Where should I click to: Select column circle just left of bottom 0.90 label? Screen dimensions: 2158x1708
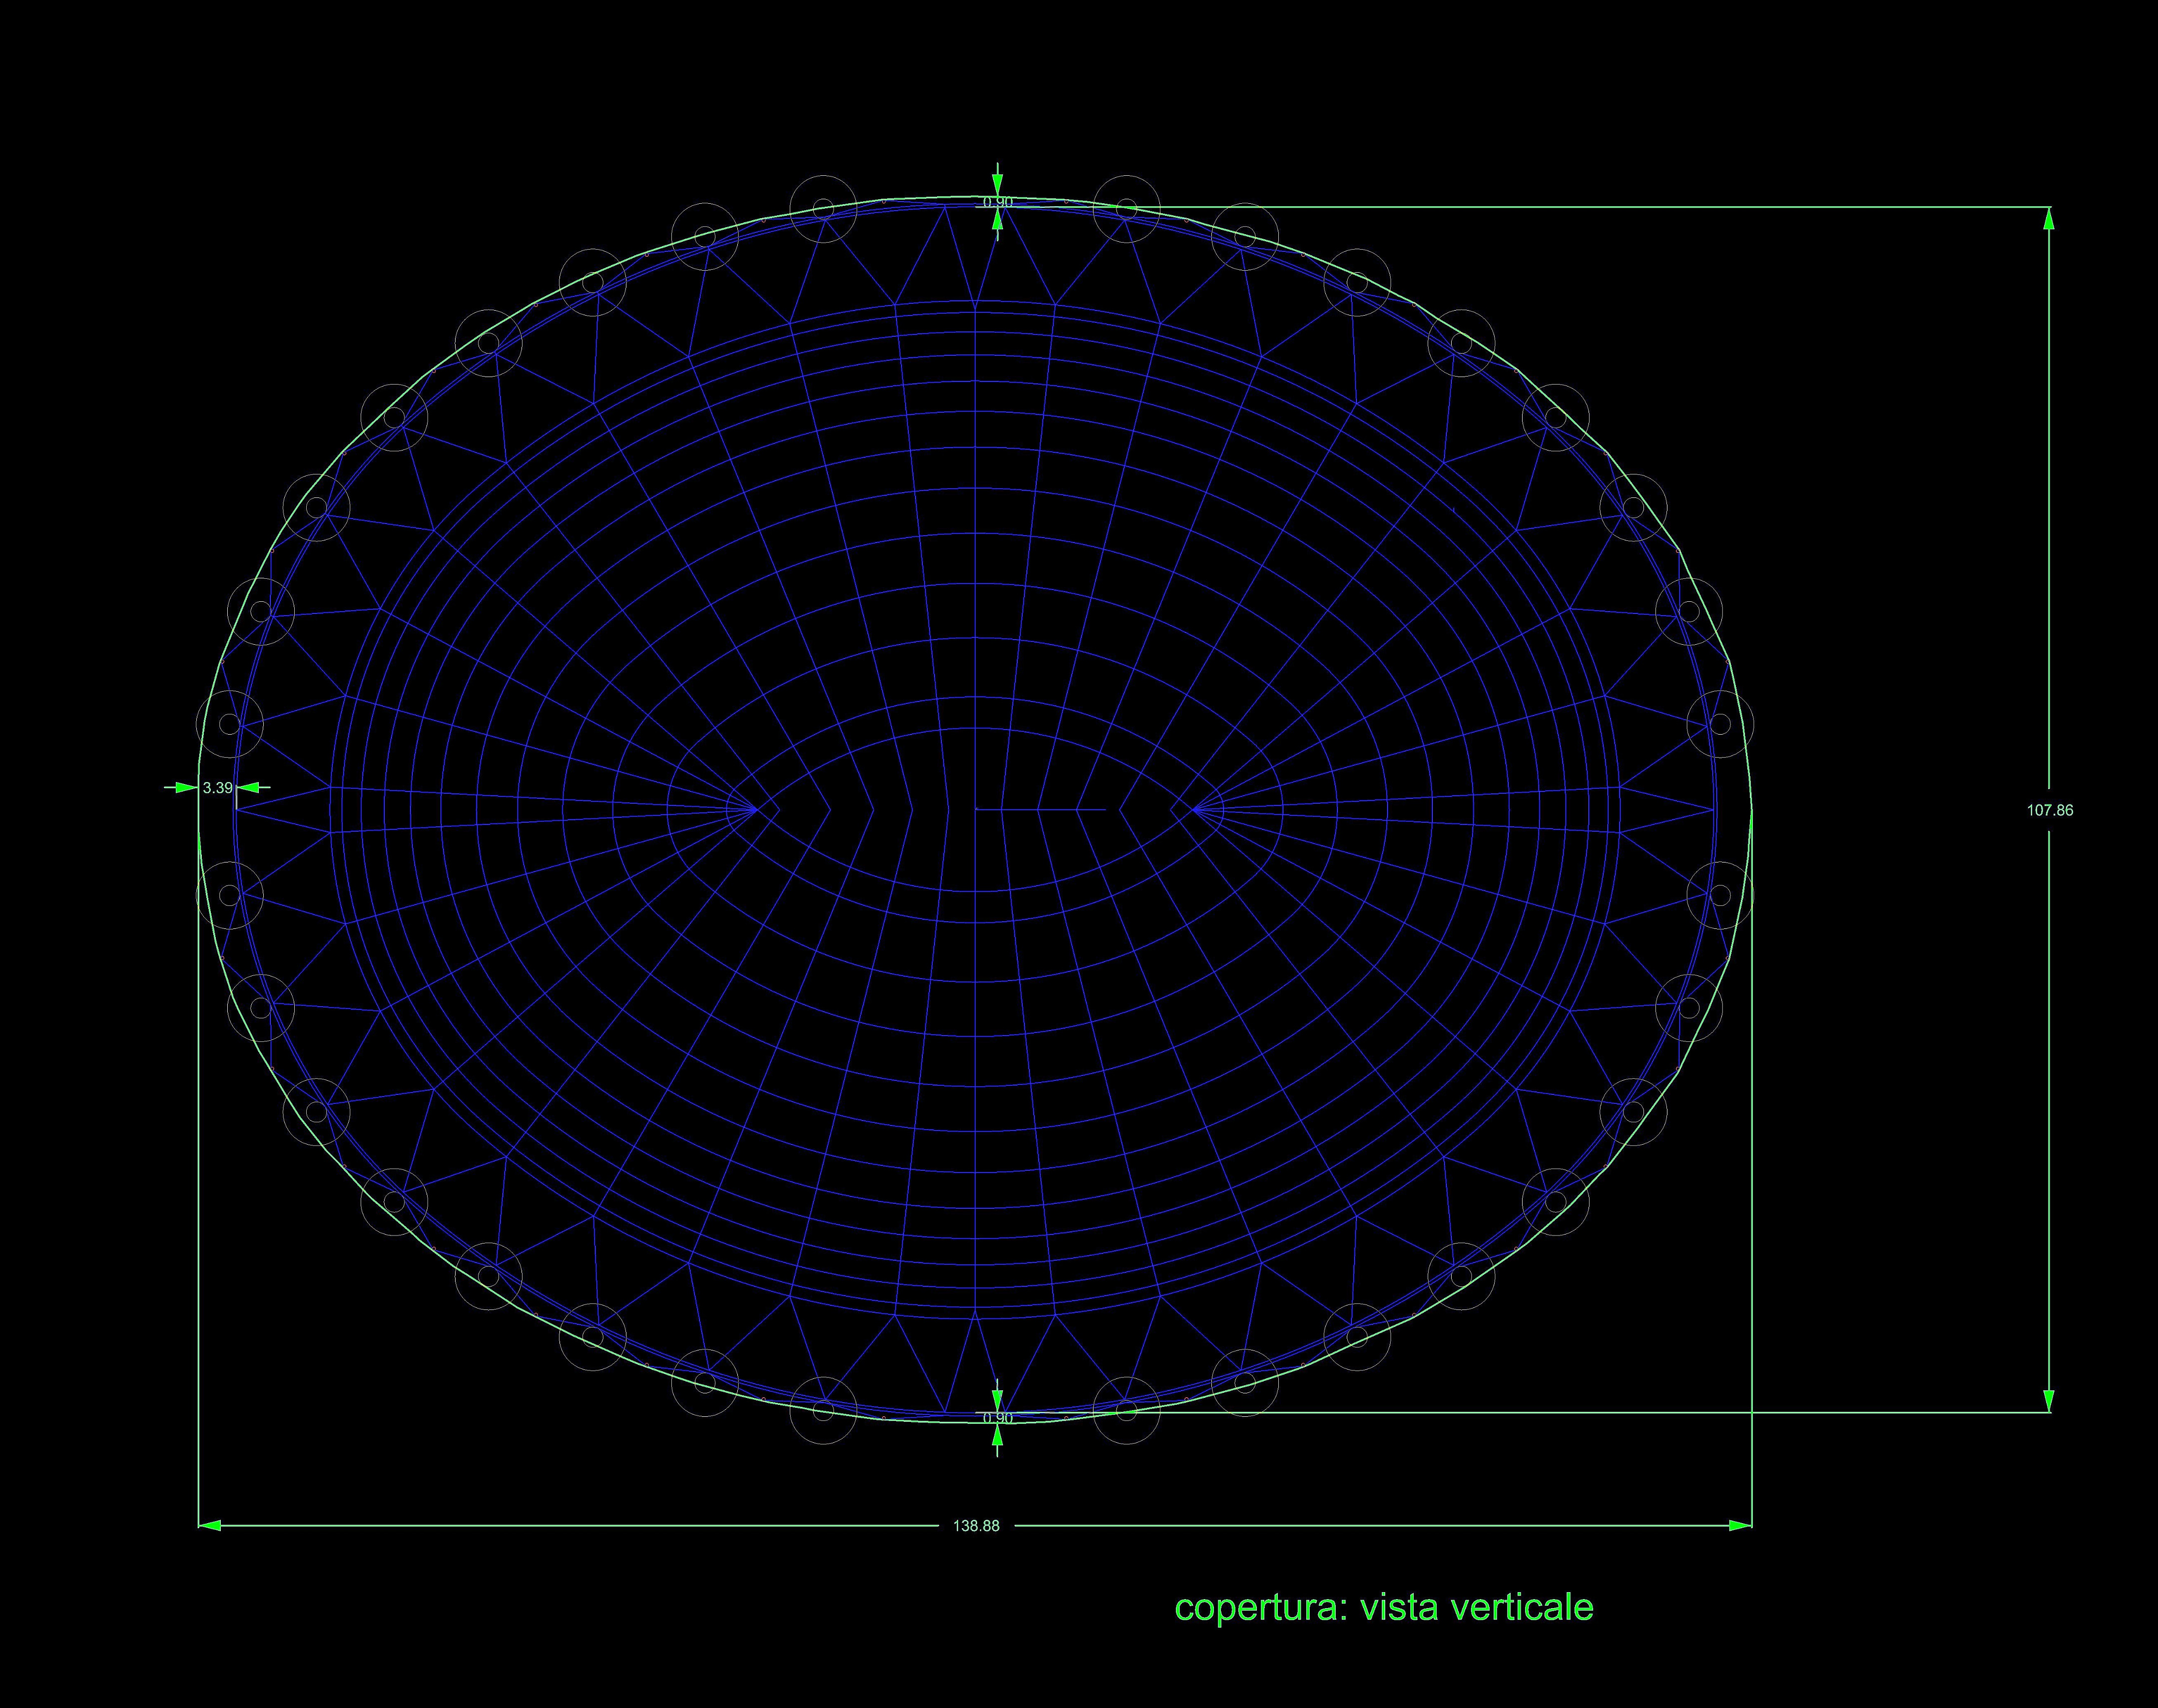coord(823,1410)
